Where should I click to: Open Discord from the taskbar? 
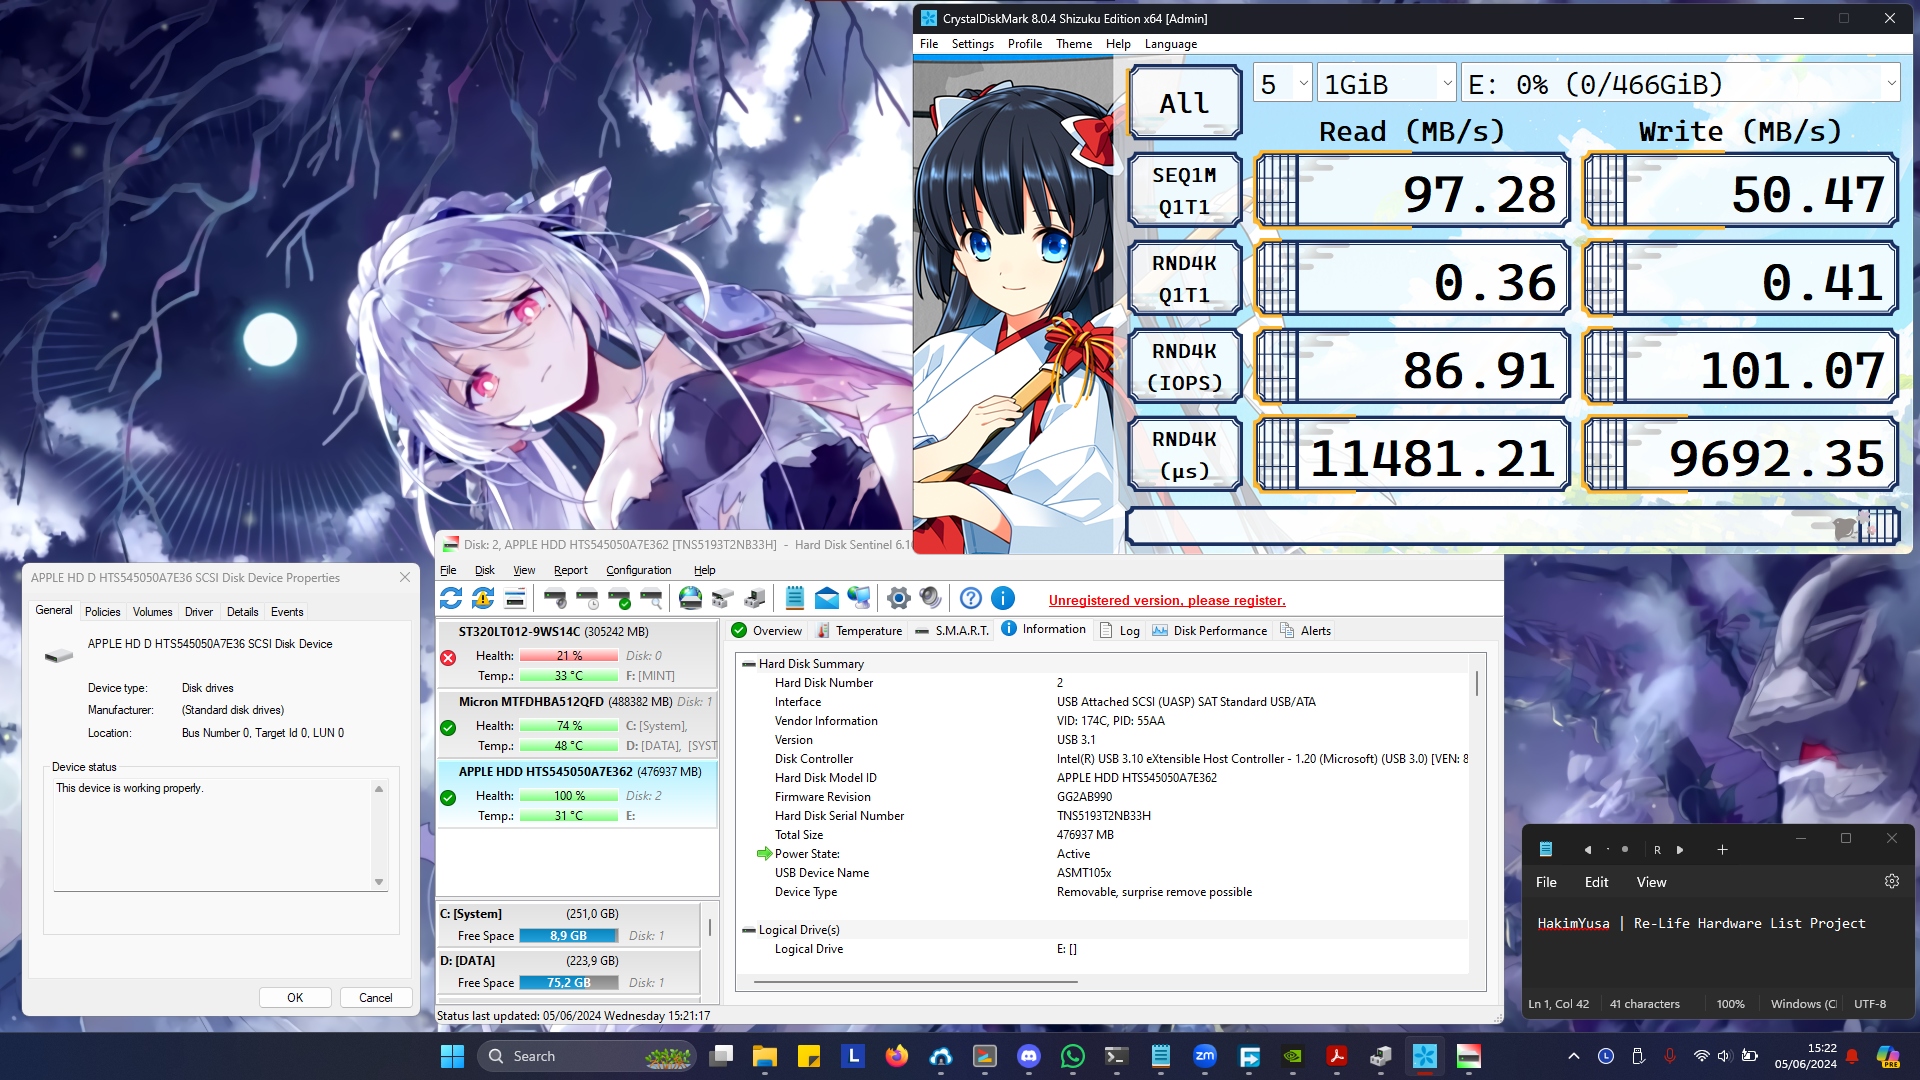[1029, 1056]
